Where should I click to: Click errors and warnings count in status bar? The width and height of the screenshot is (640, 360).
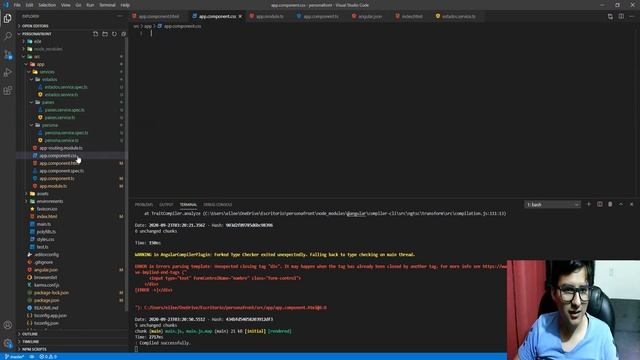(x=48, y=357)
